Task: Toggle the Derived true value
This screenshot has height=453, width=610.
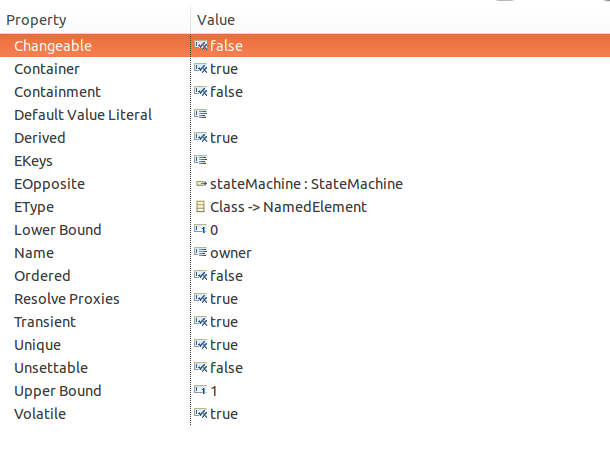Action: 224,138
